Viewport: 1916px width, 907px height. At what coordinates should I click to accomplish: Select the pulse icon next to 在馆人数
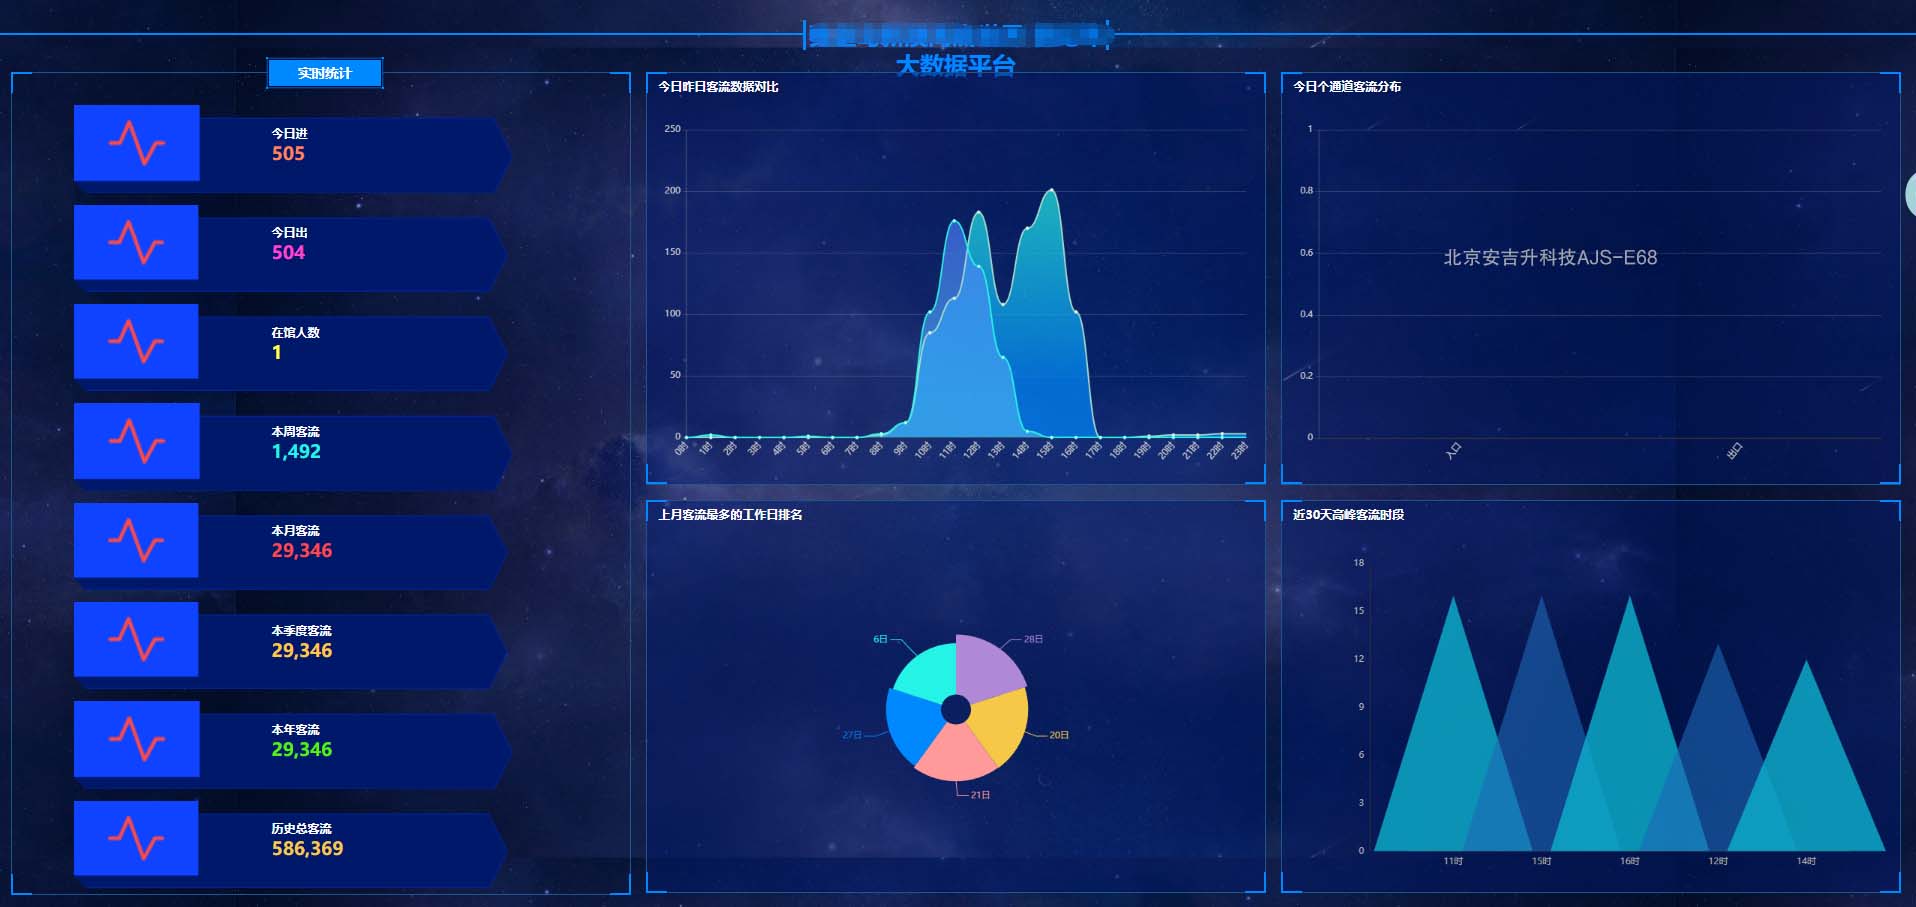136,342
